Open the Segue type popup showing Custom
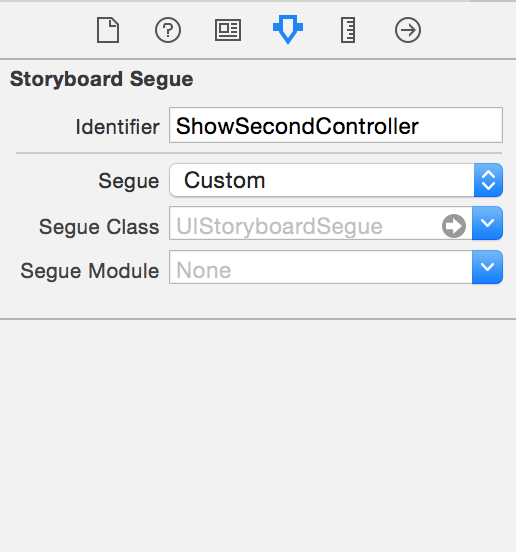The width and height of the screenshot is (516, 552). (336, 180)
